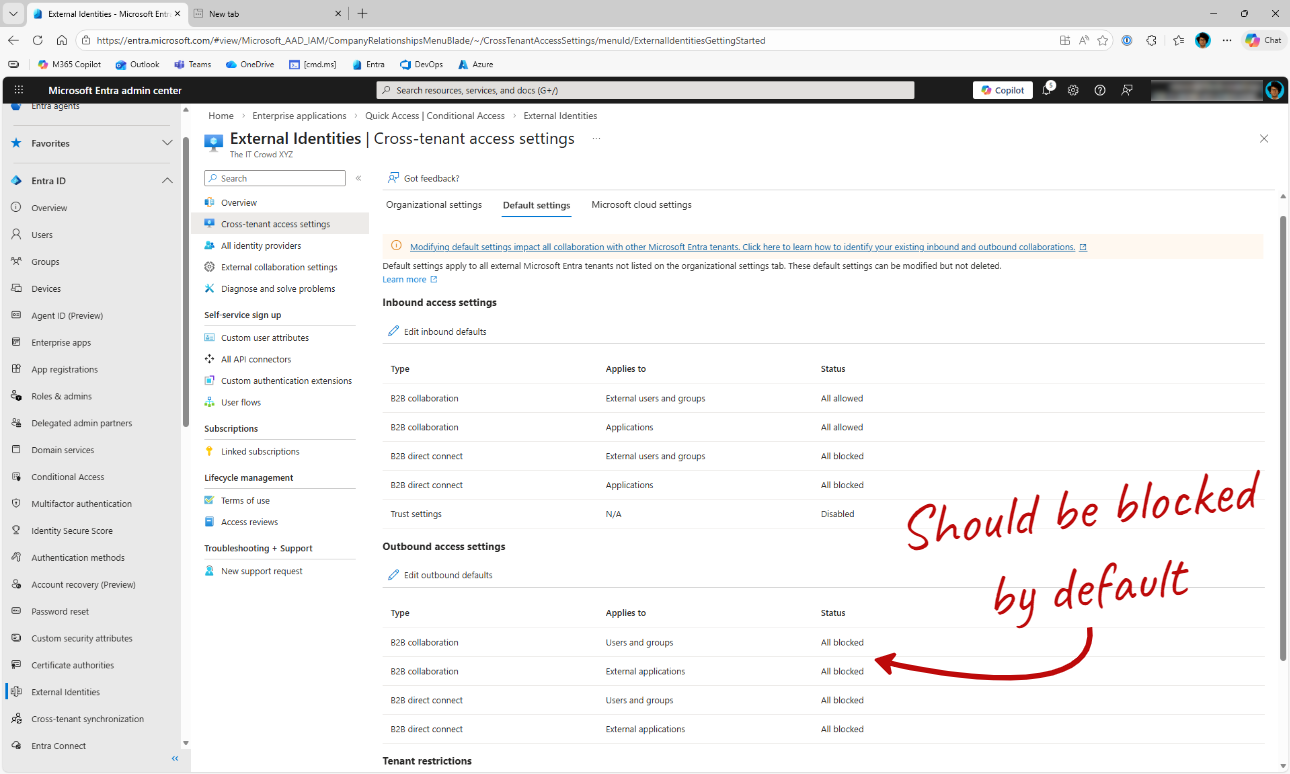1290x774 pixels.
Task: Select Cross-tenant access settings menu item
Action: point(275,224)
